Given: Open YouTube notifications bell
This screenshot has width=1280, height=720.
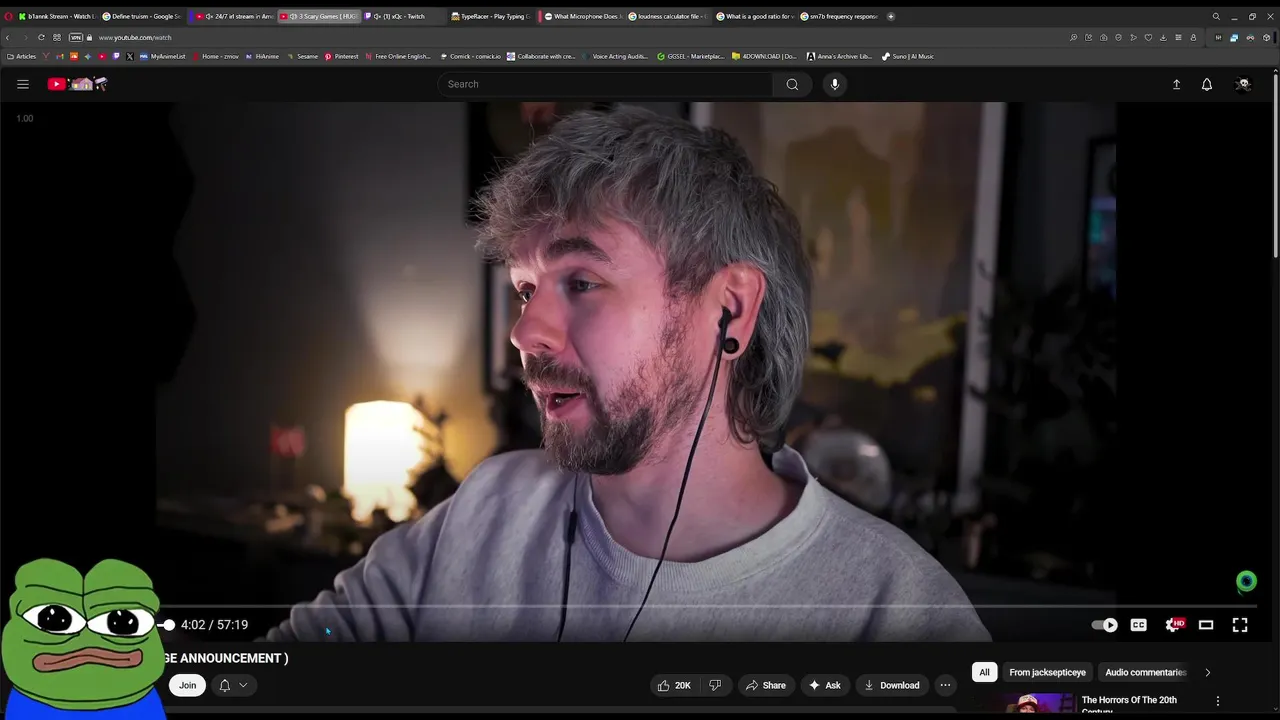Looking at the screenshot, I should [x=1207, y=84].
